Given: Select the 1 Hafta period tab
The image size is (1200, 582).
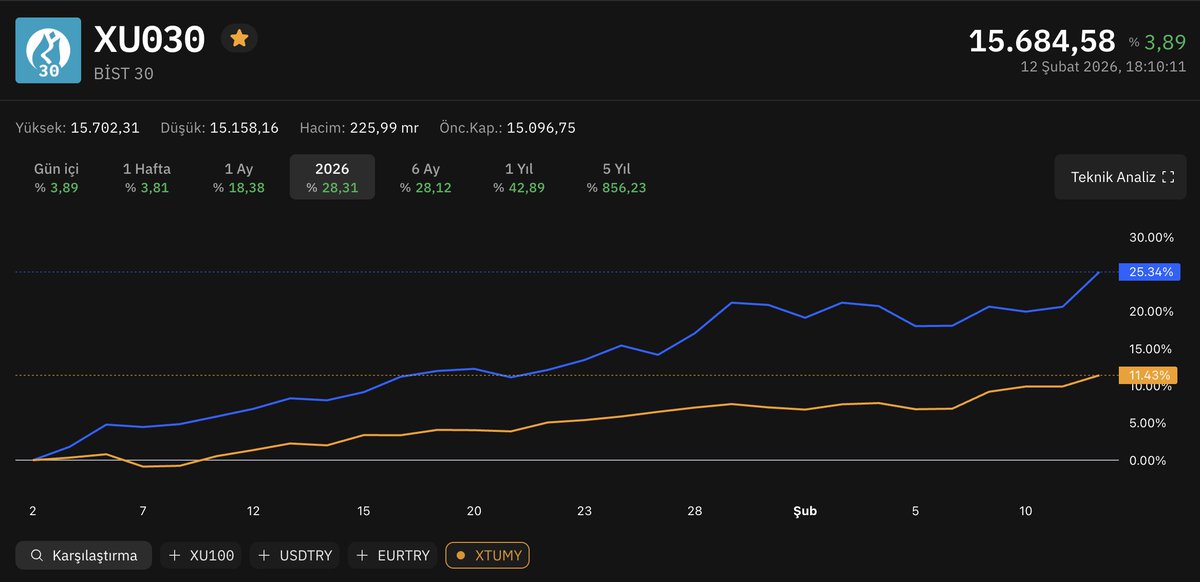Looking at the screenshot, I should 147,177.
